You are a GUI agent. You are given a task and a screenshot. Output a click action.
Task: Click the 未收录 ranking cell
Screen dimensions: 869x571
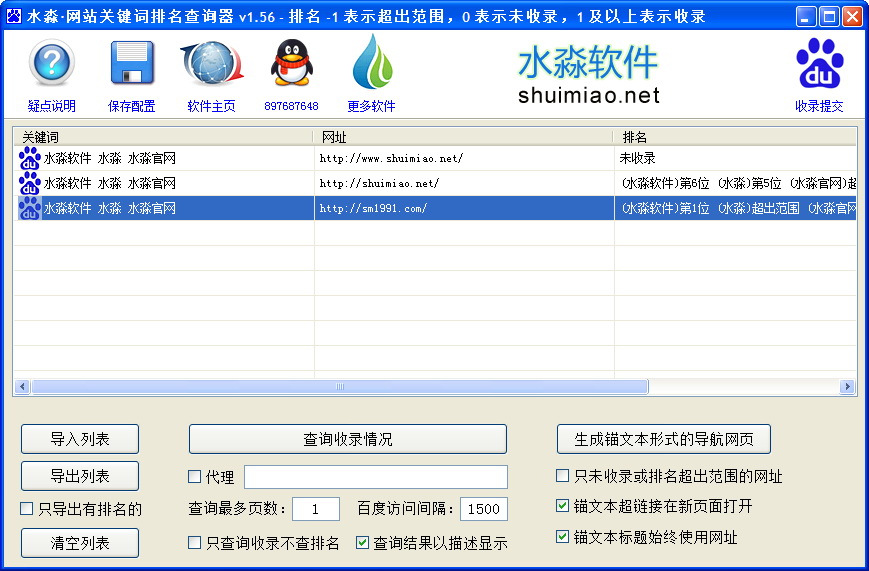(735, 159)
